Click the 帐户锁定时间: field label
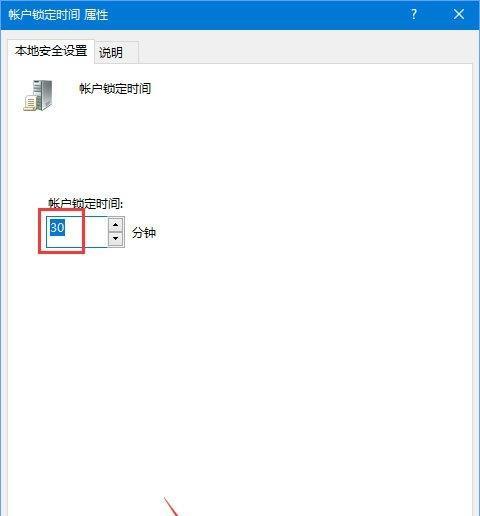 click(86, 203)
